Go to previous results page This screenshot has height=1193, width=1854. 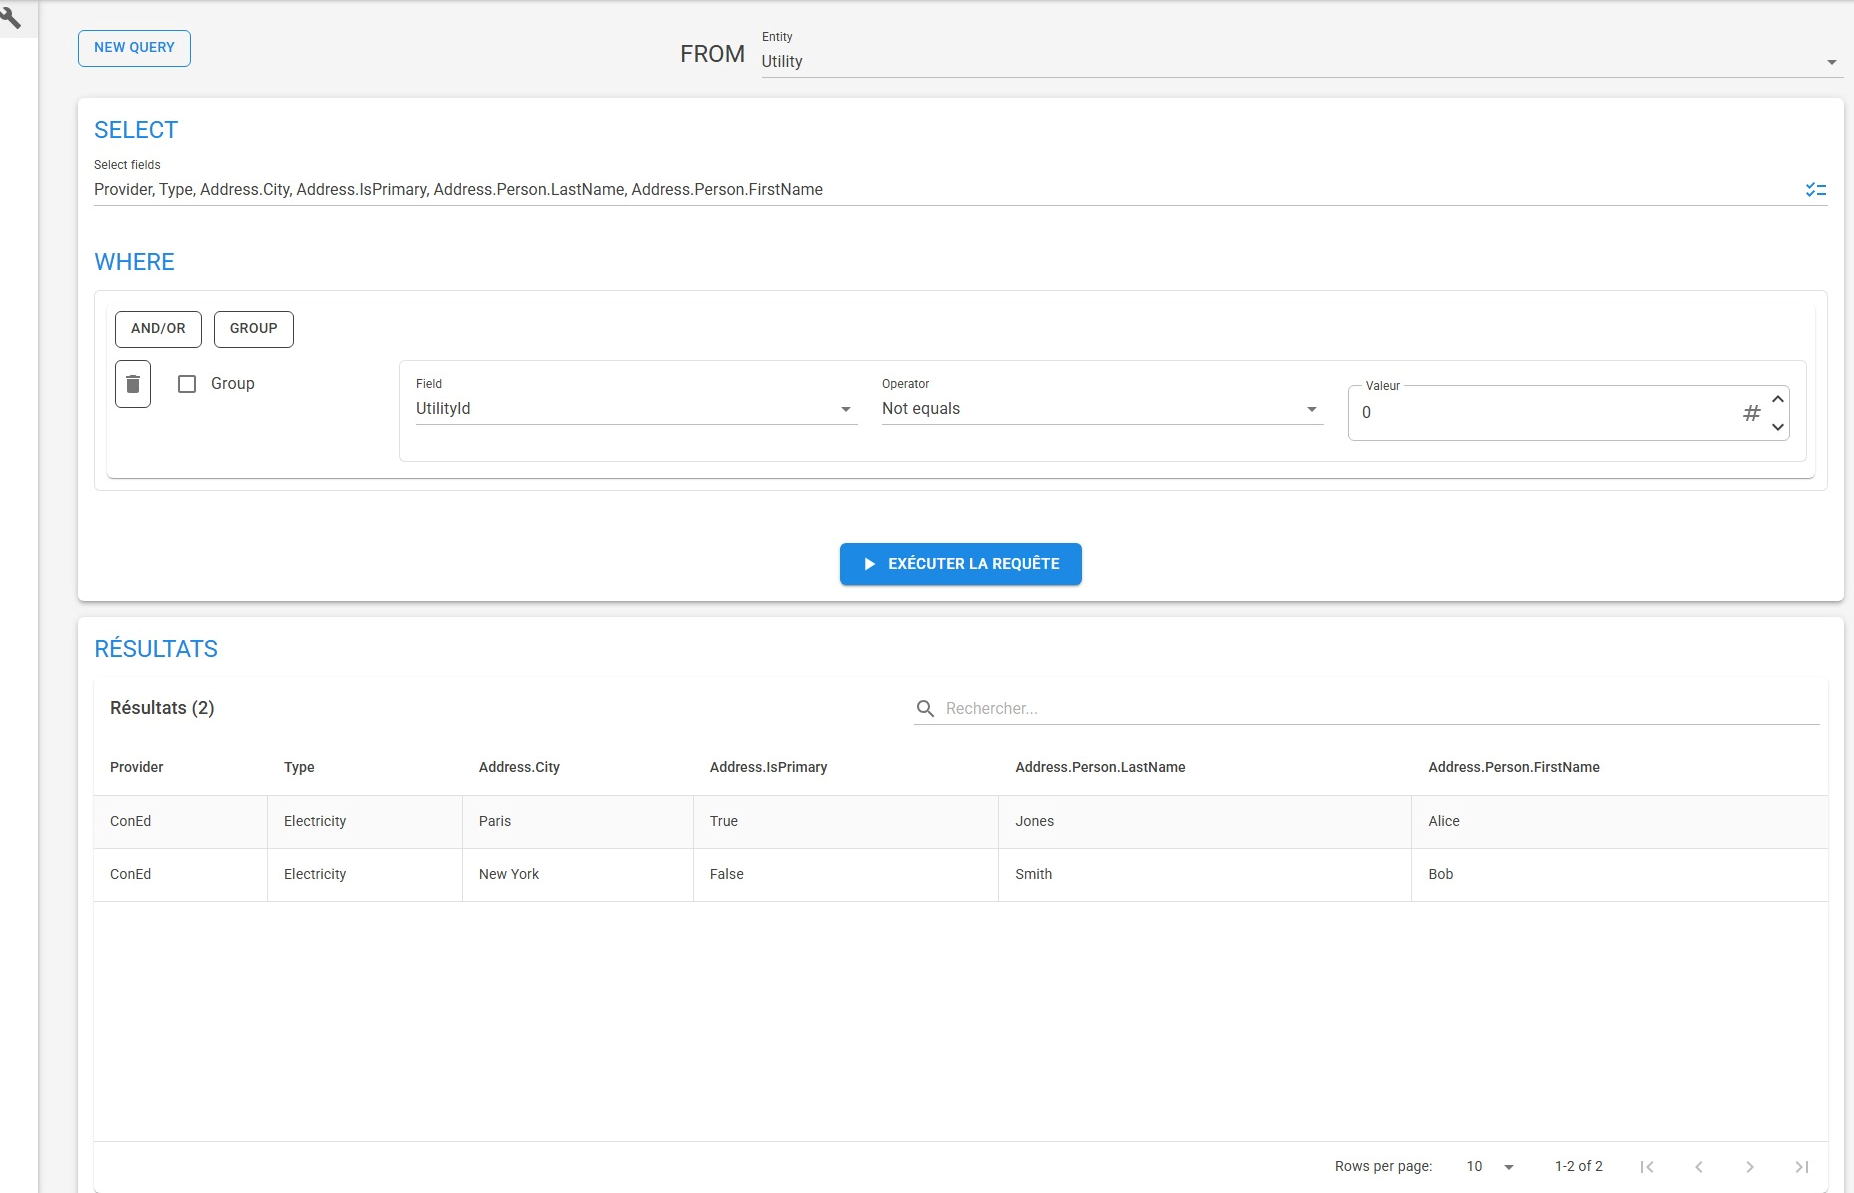click(x=1698, y=1166)
